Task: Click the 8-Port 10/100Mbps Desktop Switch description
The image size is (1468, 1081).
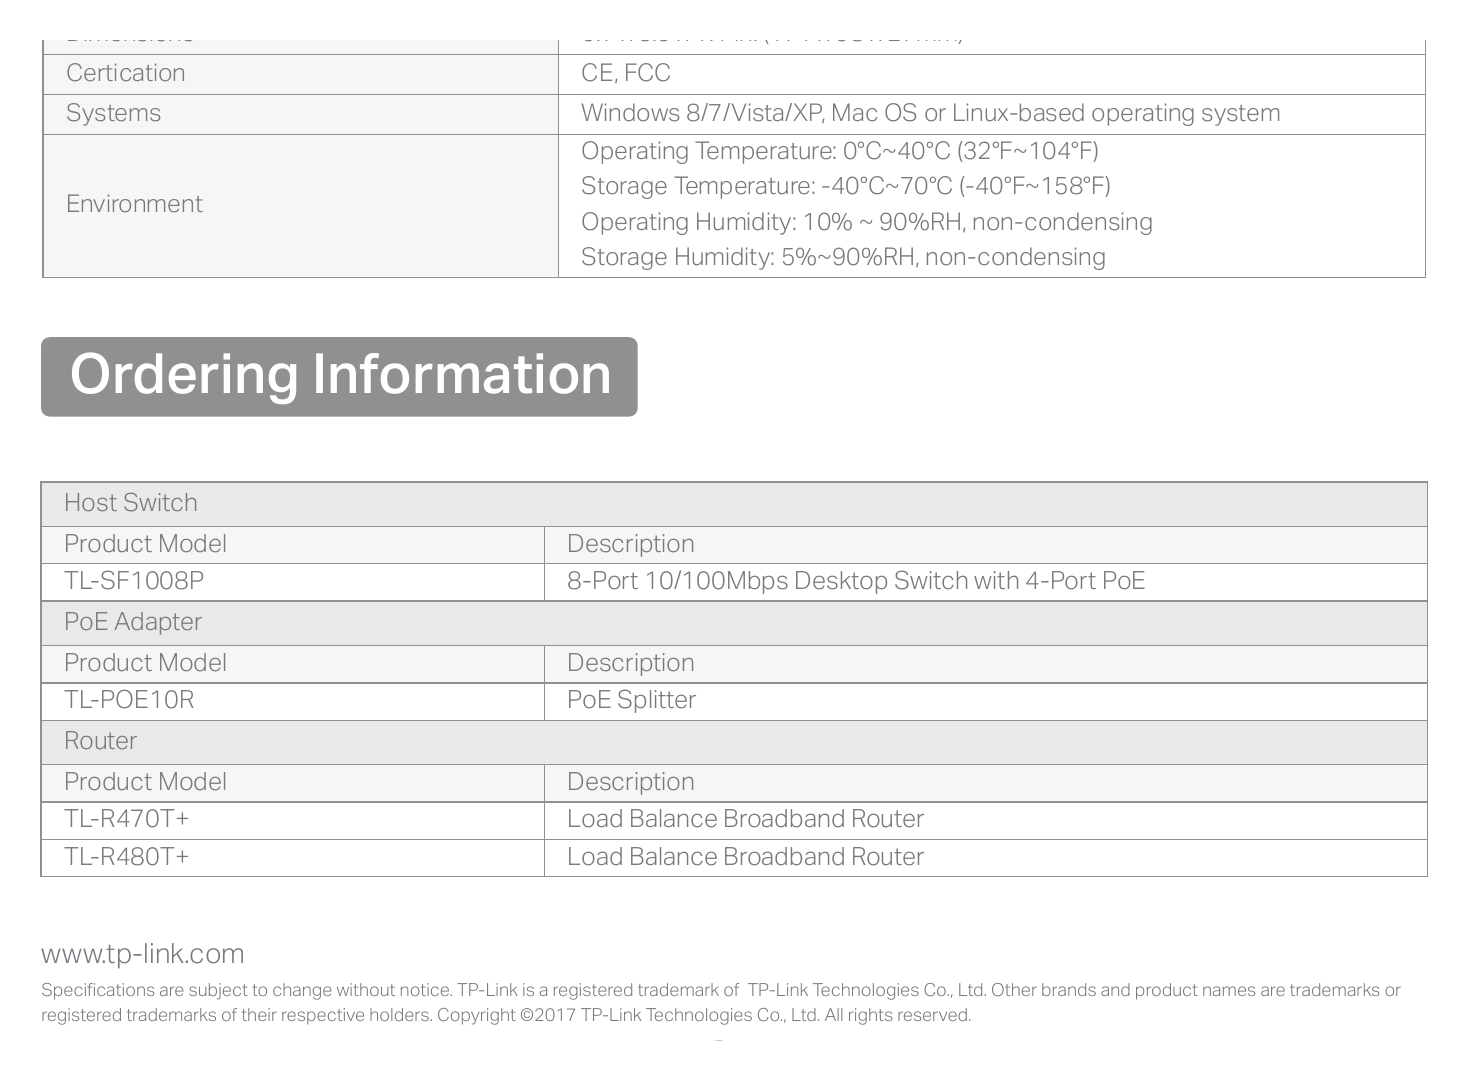Action: (x=856, y=581)
